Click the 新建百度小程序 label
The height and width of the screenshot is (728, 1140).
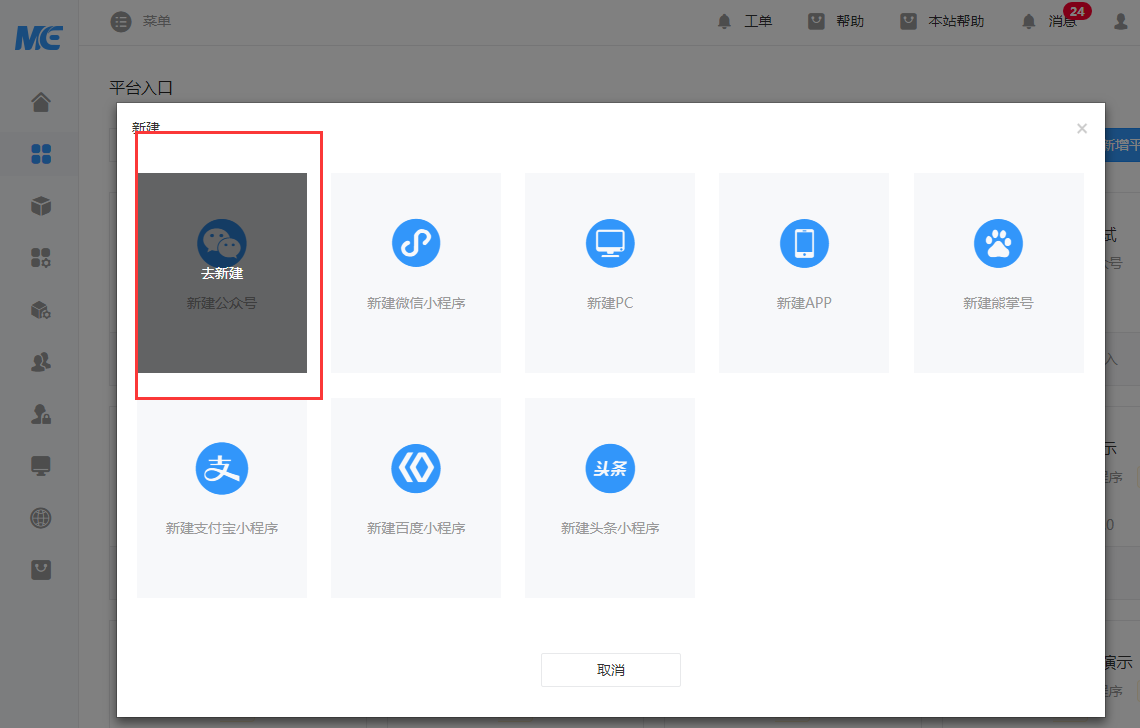pos(416,528)
